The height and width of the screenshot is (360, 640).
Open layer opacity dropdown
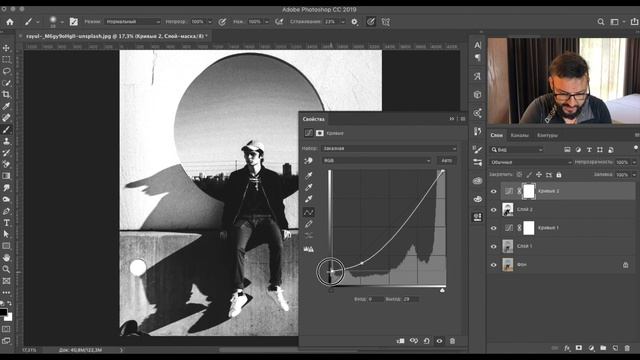(634, 162)
